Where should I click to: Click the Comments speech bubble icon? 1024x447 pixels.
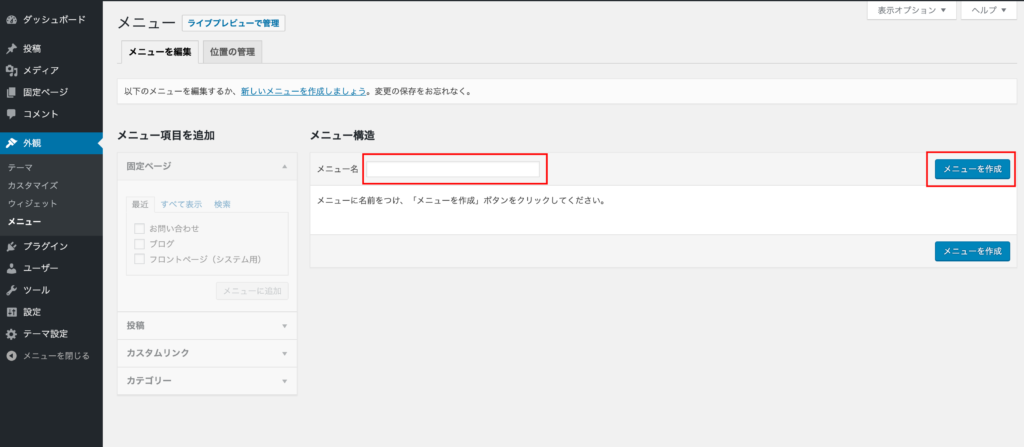[11, 114]
